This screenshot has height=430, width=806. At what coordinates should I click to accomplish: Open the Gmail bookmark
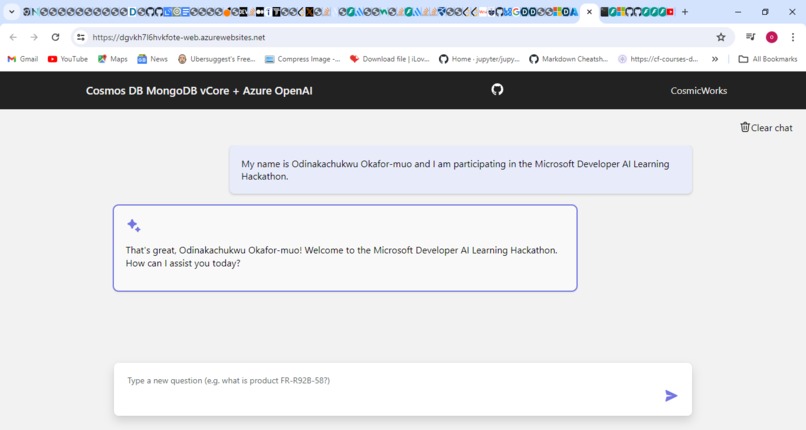coord(23,59)
